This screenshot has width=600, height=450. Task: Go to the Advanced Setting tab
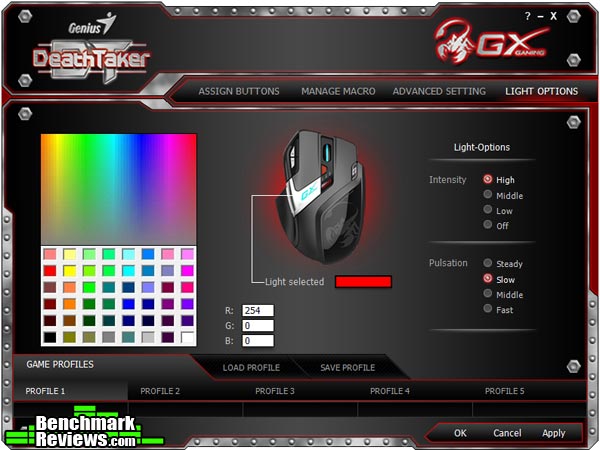coord(439,91)
